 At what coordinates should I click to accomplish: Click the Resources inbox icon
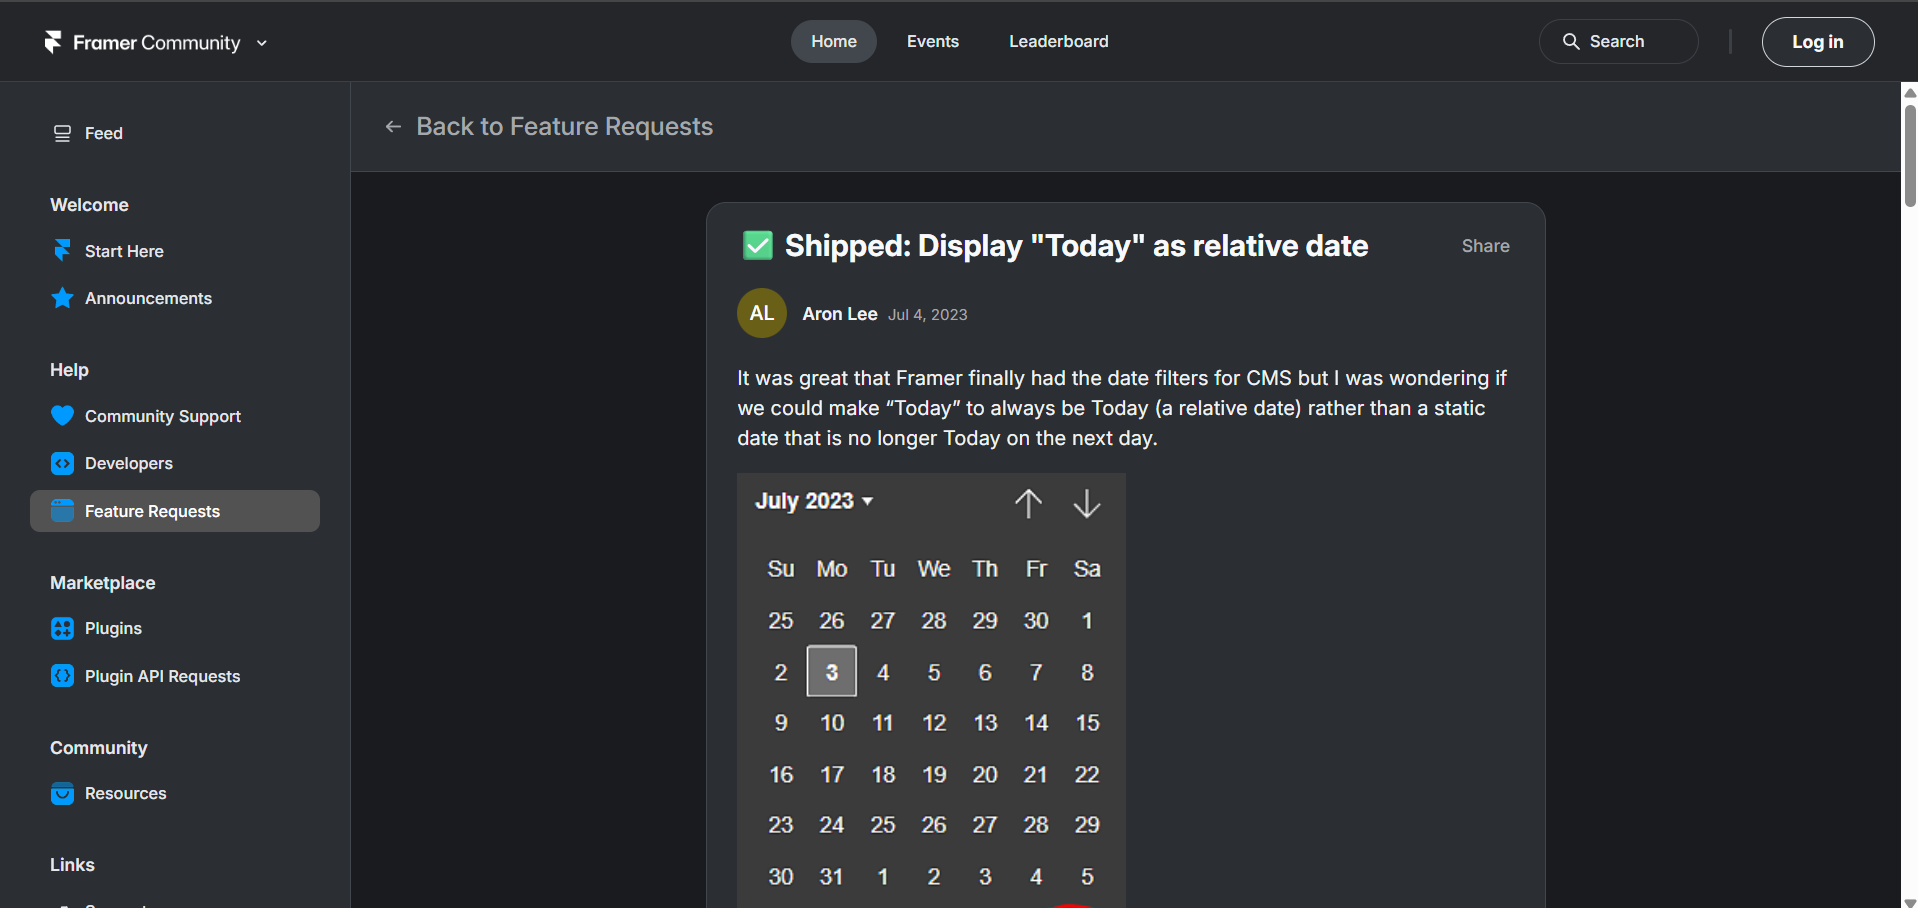point(62,793)
